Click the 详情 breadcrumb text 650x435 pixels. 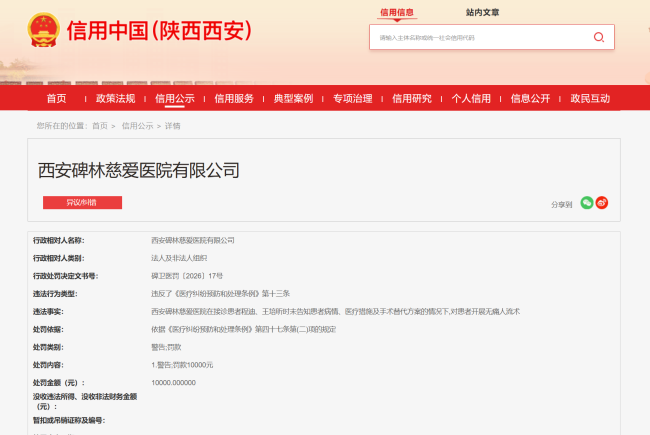[172, 126]
